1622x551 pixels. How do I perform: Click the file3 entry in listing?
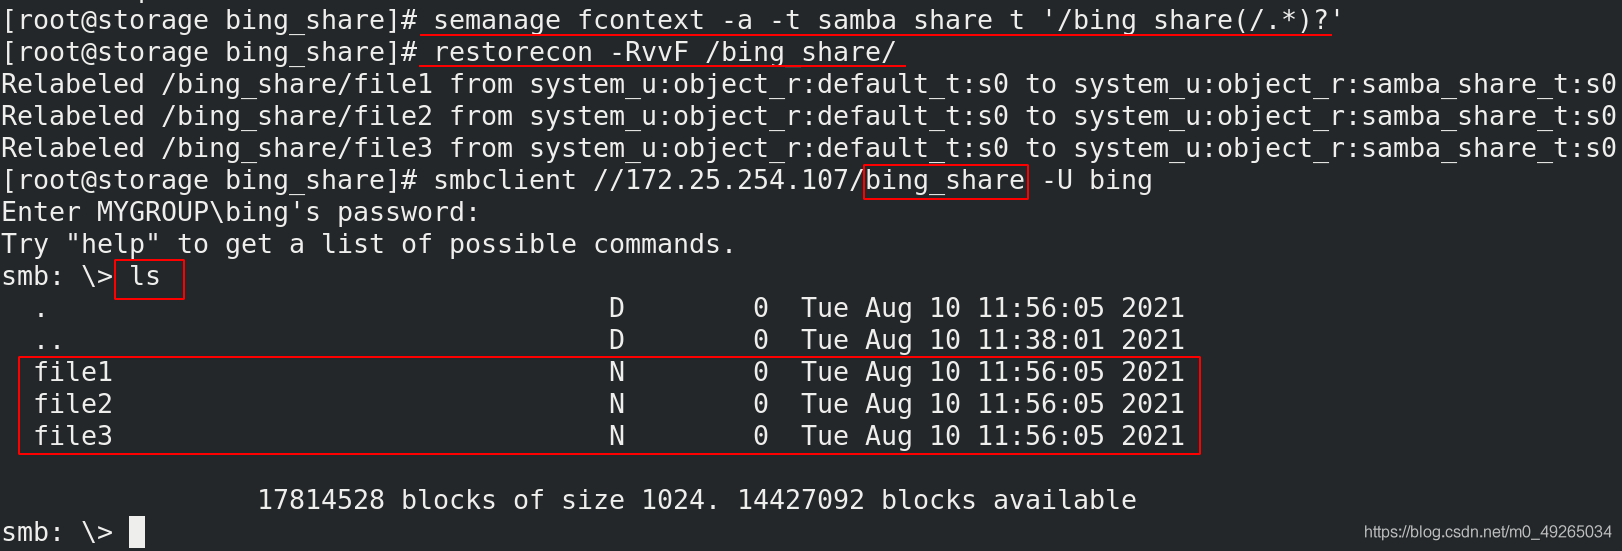coord(73,436)
